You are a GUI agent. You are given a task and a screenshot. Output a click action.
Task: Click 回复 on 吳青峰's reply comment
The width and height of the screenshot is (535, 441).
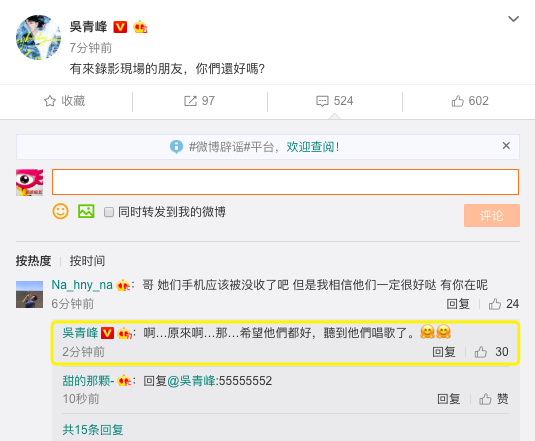[444, 352]
